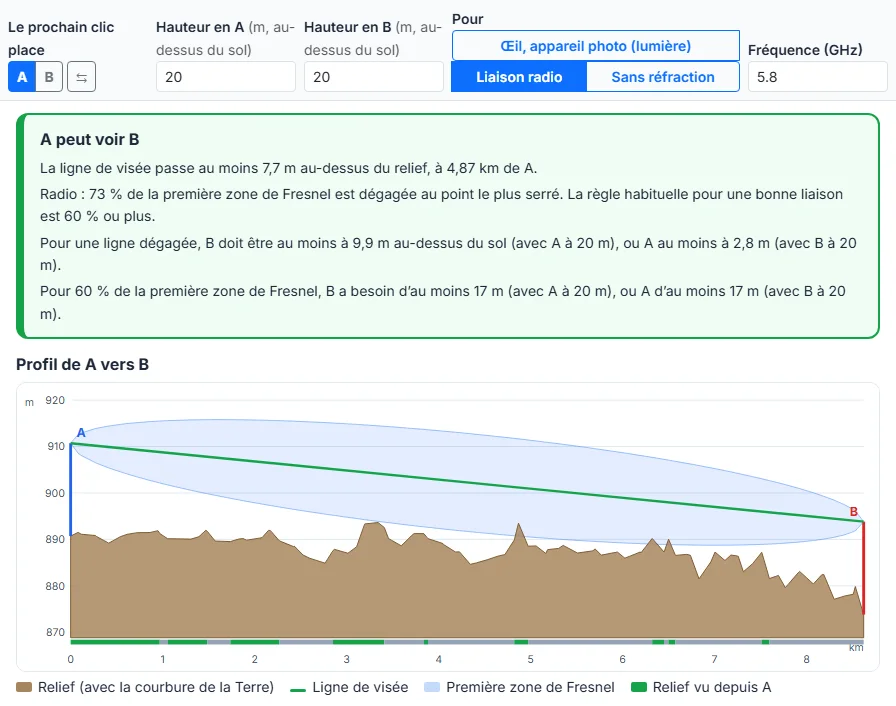Click the 'Profil de A vers B' title
The height and width of the screenshot is (706, 896).
point(82,364)
